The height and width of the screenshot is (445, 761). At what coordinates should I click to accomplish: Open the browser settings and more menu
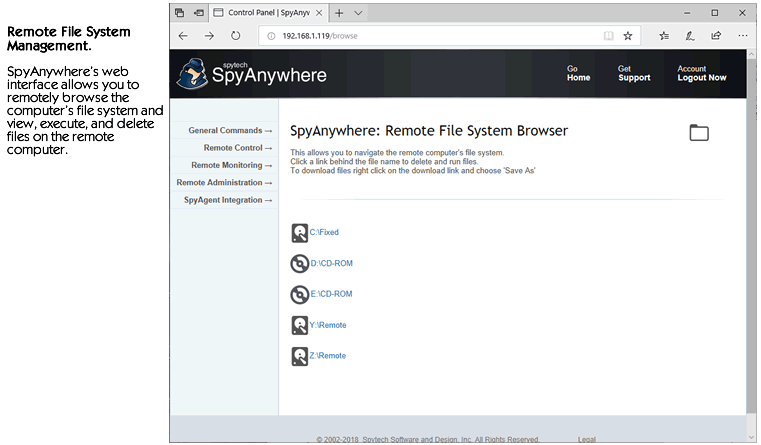(743, 35)
